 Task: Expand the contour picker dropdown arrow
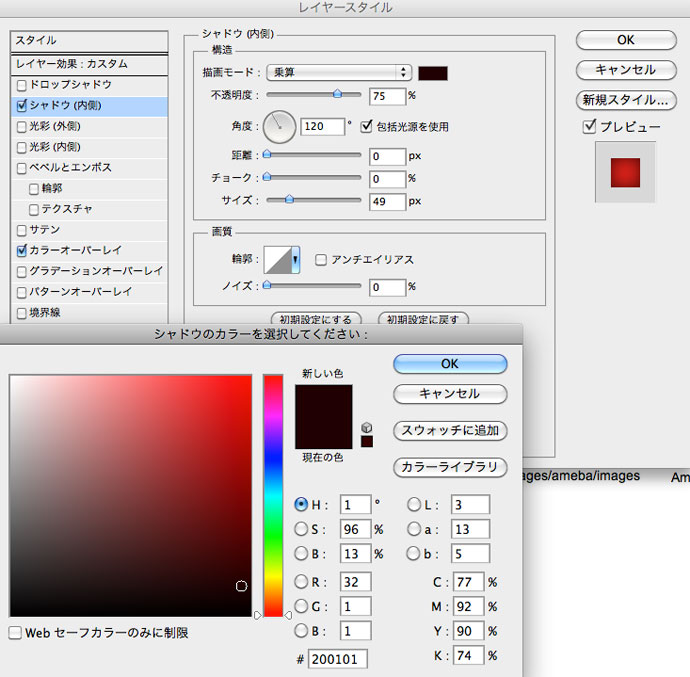[295, 260]
